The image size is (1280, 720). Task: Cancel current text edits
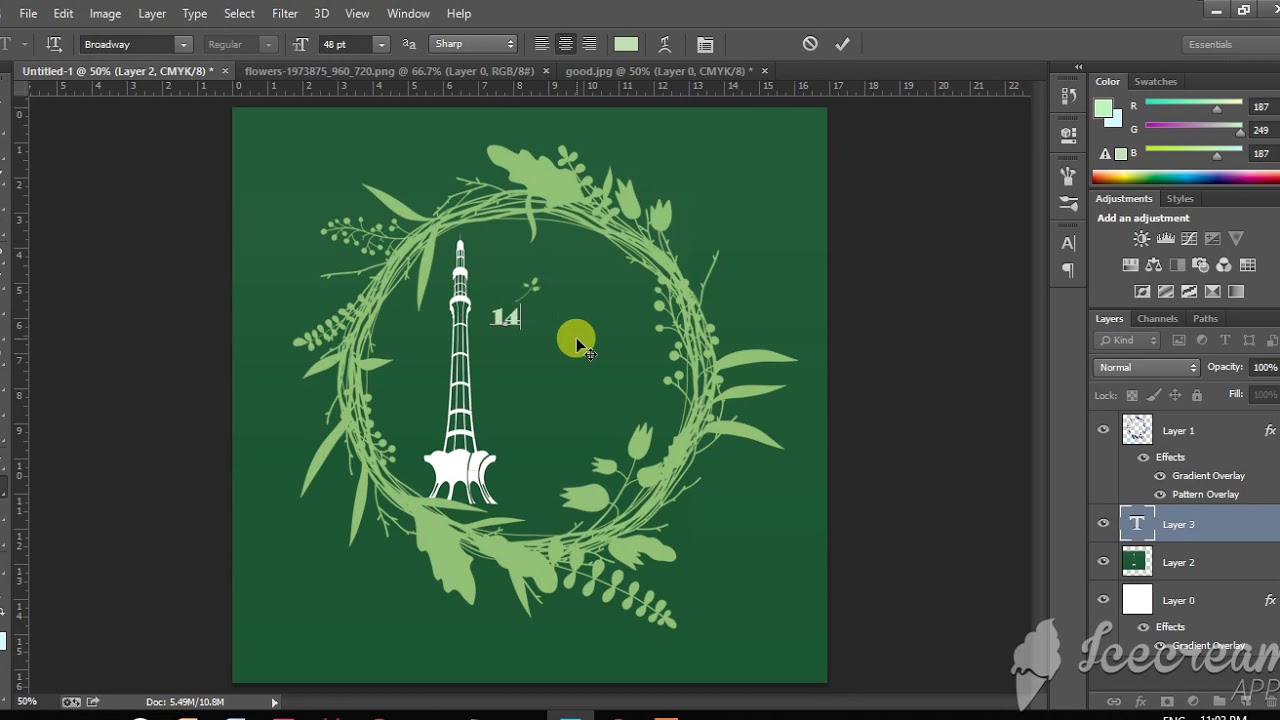810,44
